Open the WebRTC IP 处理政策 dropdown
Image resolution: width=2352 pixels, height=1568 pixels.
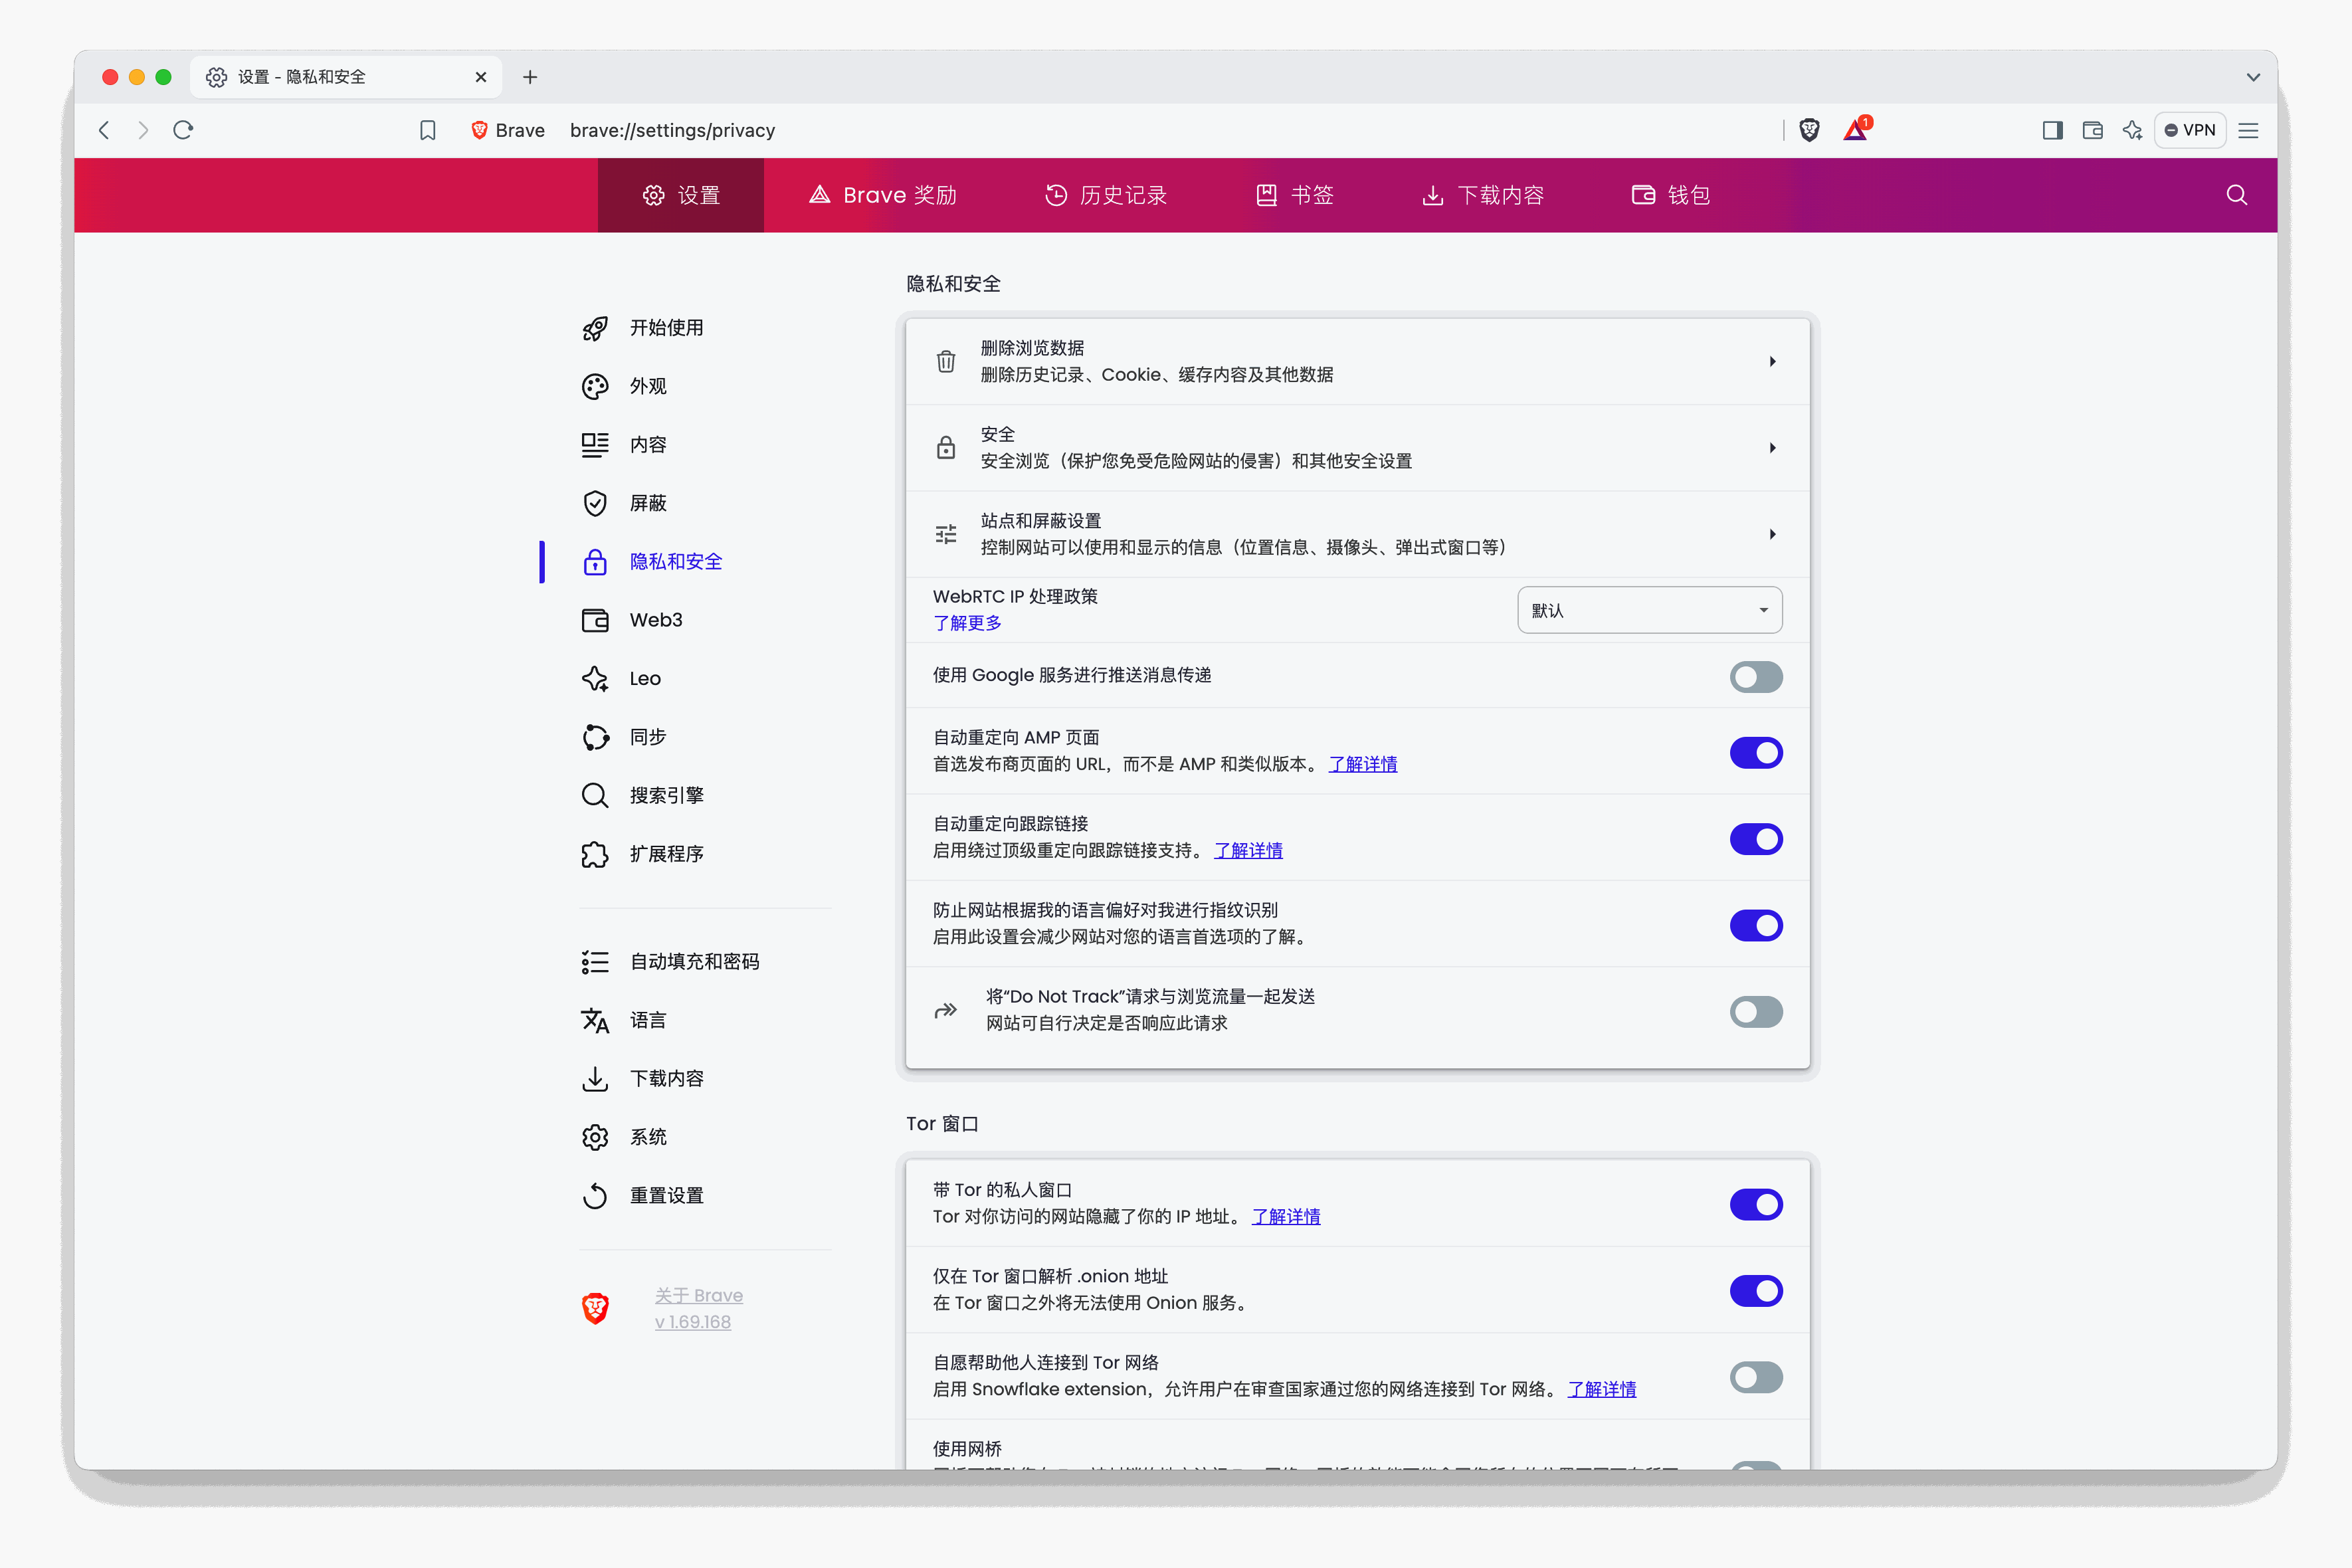pyautogui.click(x=1649, y=610)
